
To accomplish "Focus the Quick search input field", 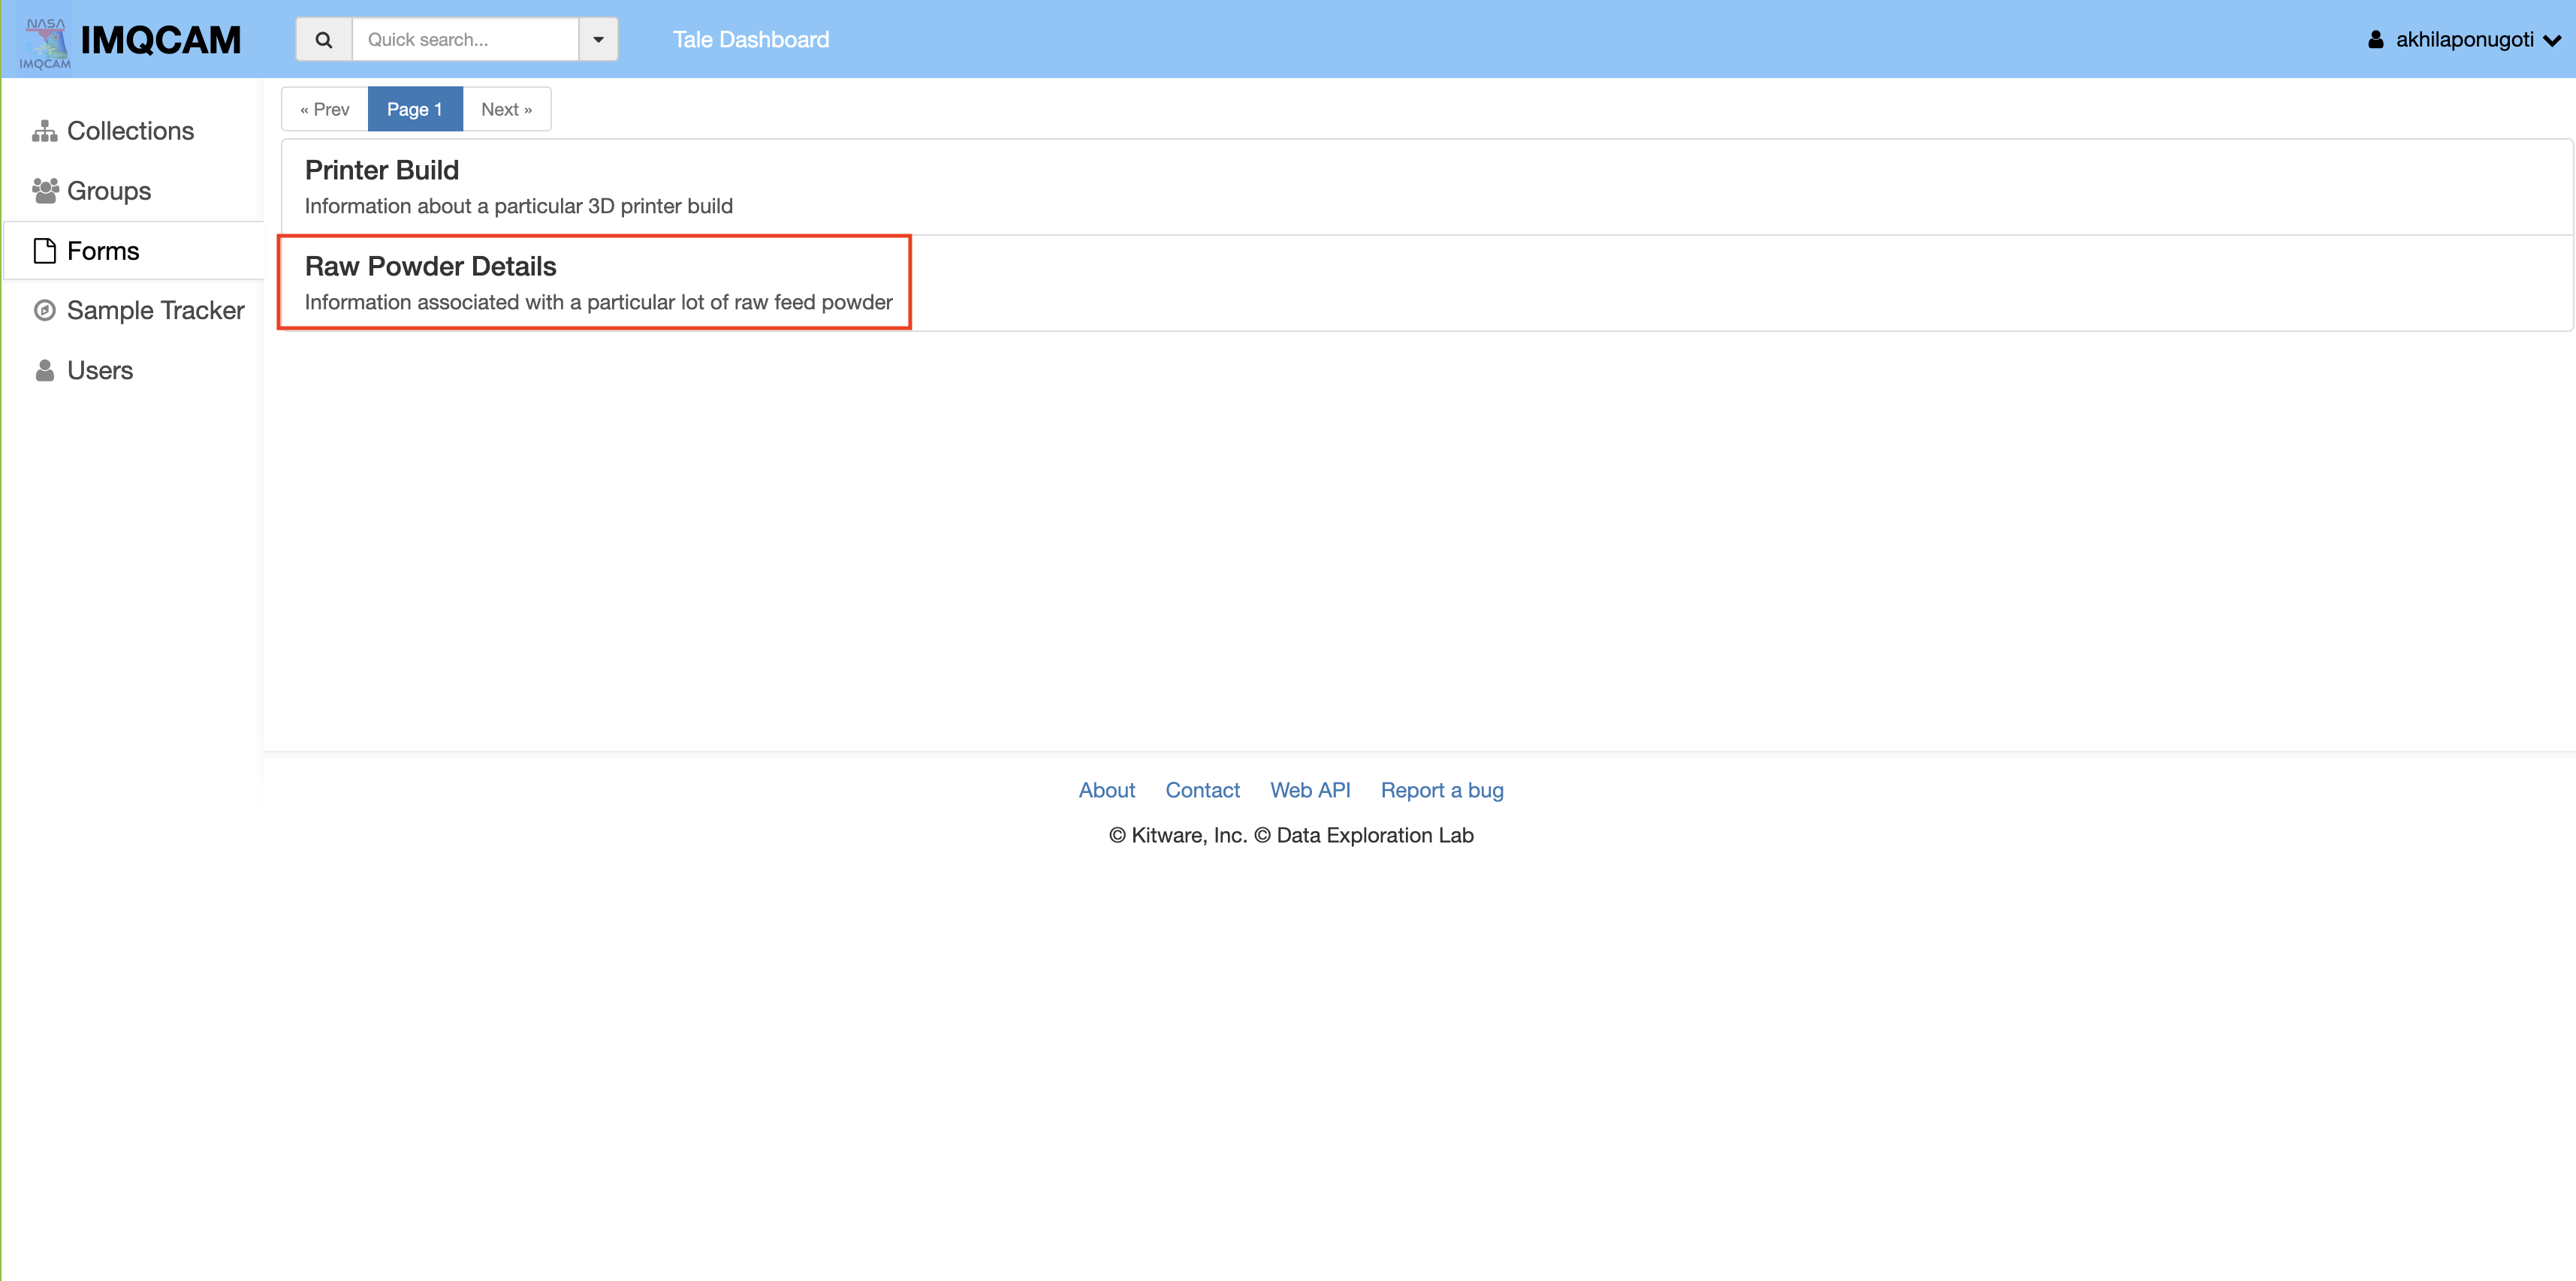I will [465, 40].
